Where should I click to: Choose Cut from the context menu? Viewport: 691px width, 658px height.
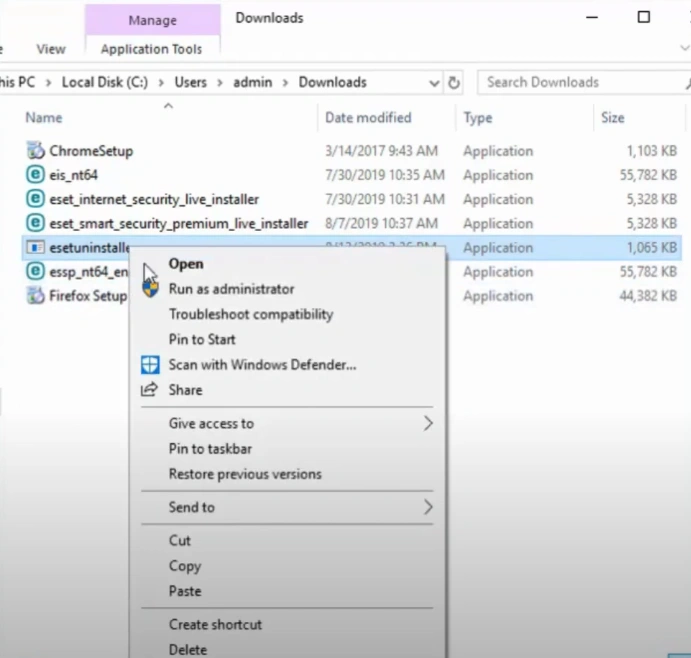(179, 540)
